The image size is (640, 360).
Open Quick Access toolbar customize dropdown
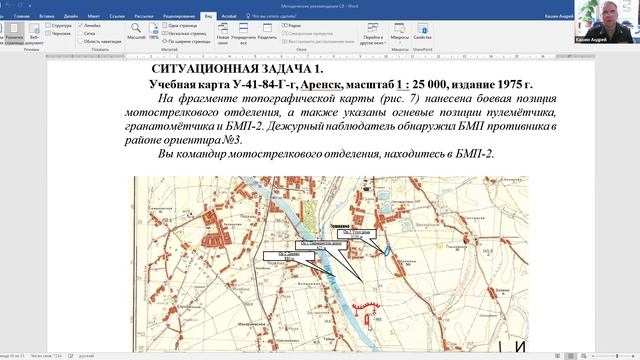point(30,6)
